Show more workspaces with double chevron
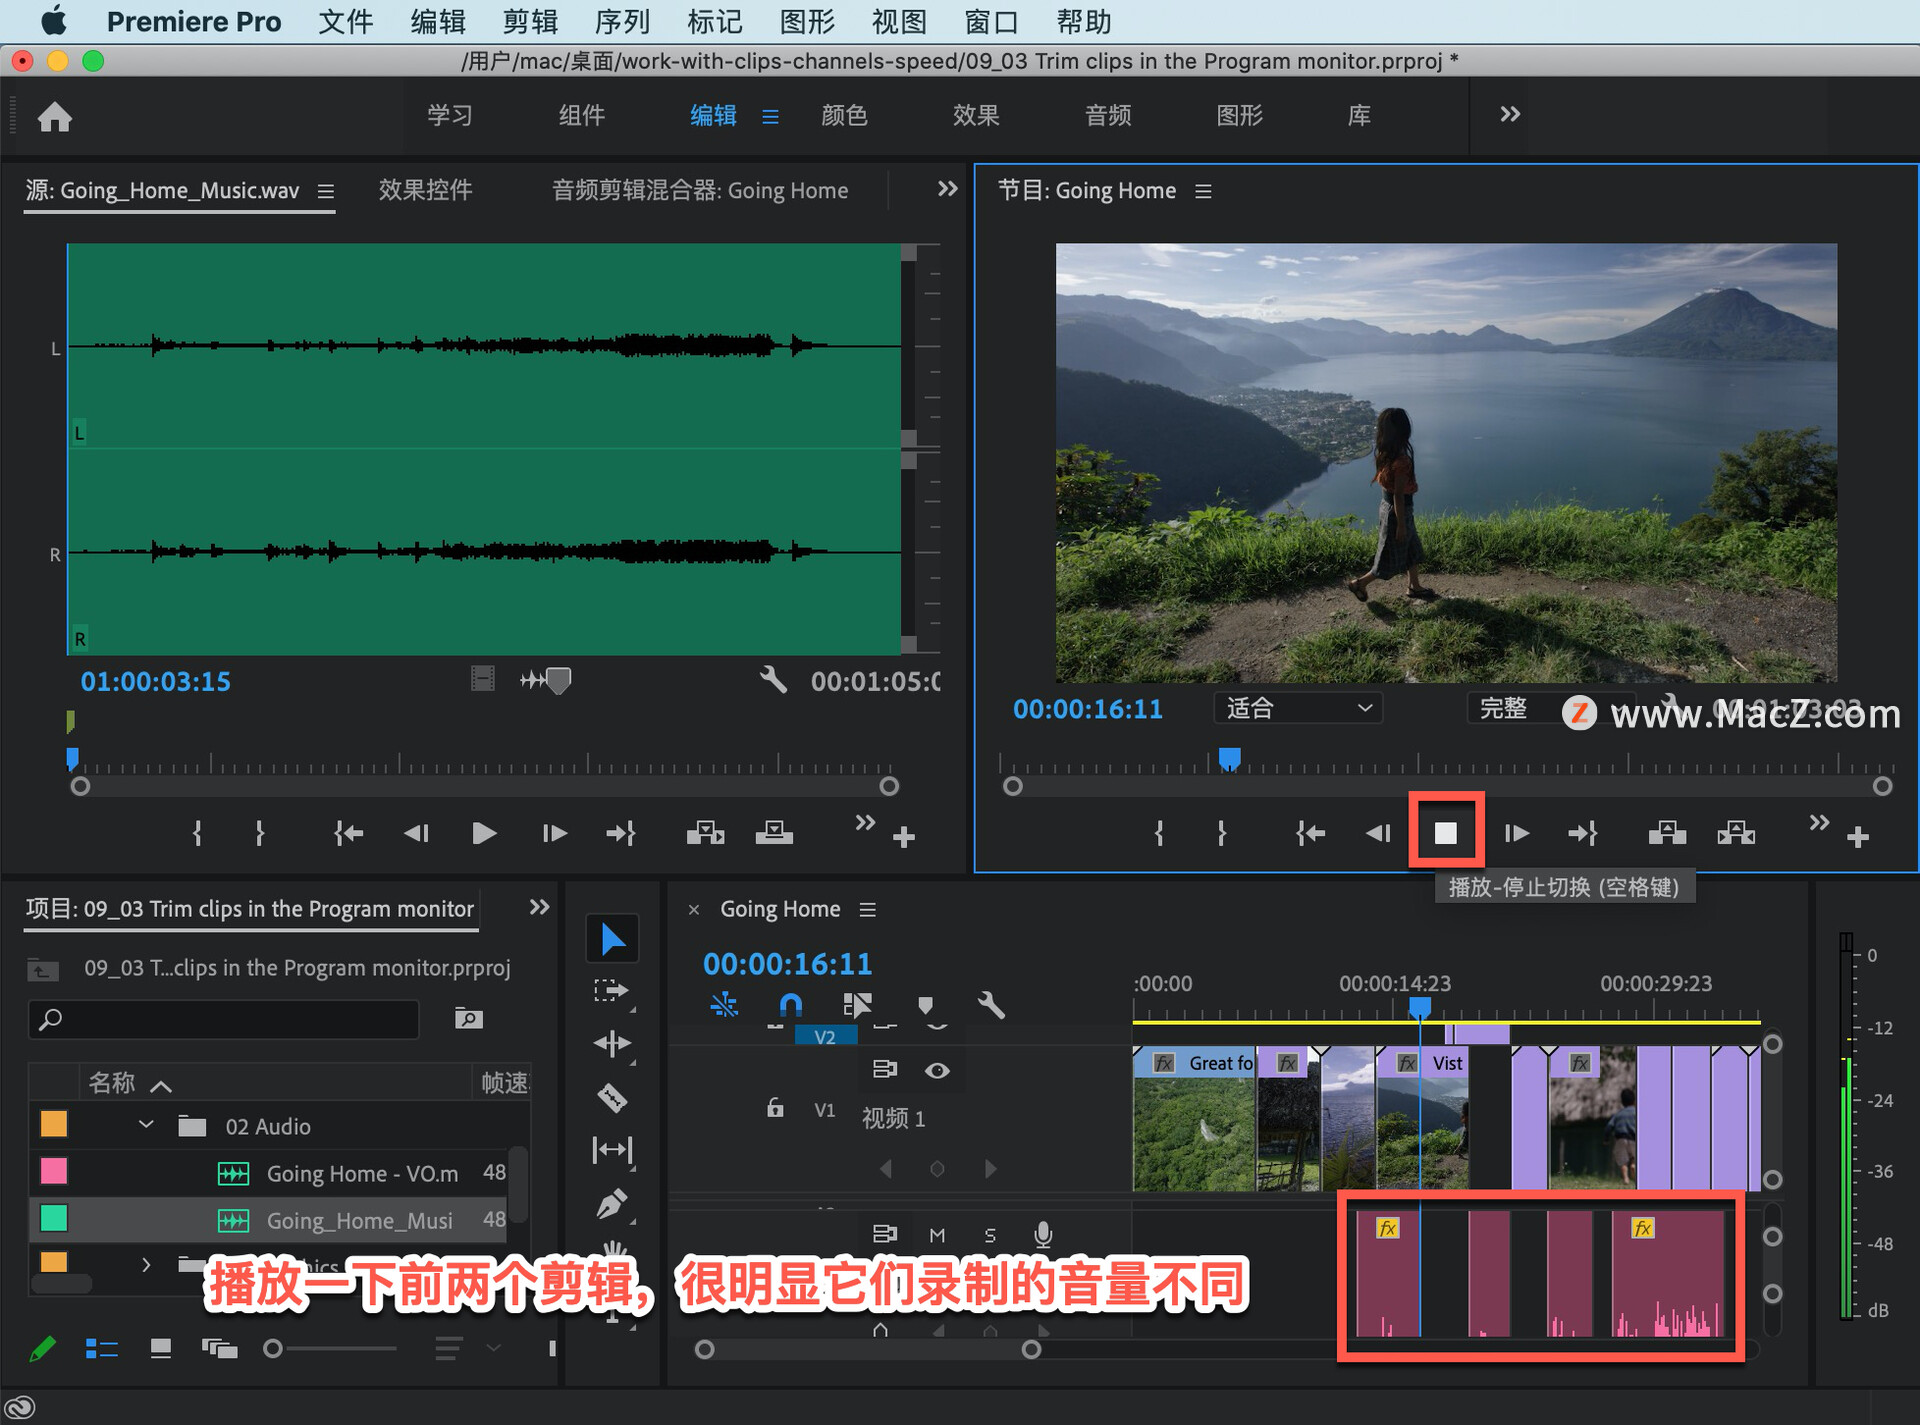This screenshot has height=1425, width=1920. point(1510,115)
